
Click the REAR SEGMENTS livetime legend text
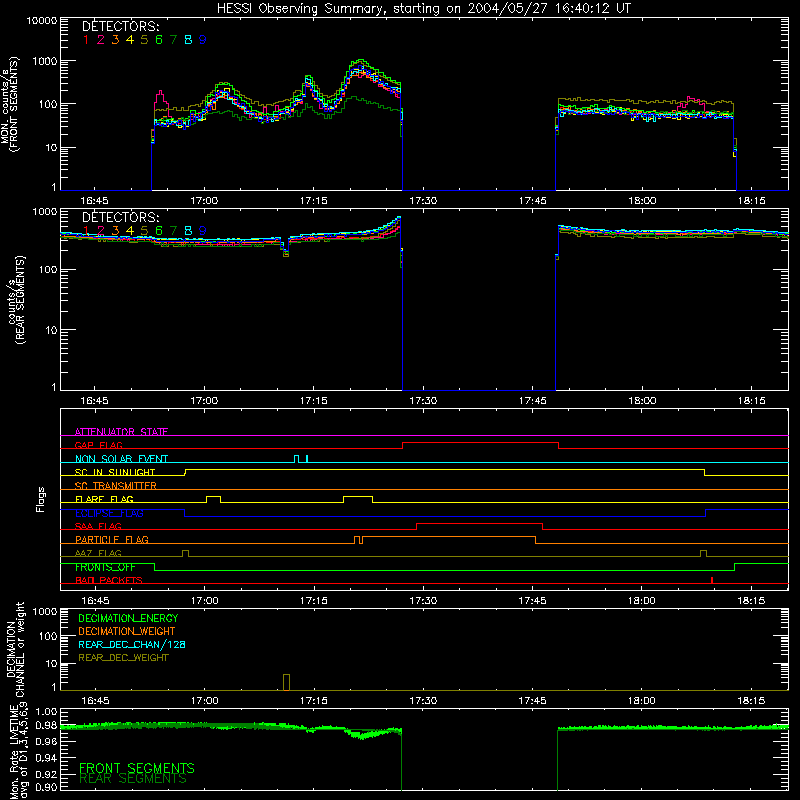(133, 779)
